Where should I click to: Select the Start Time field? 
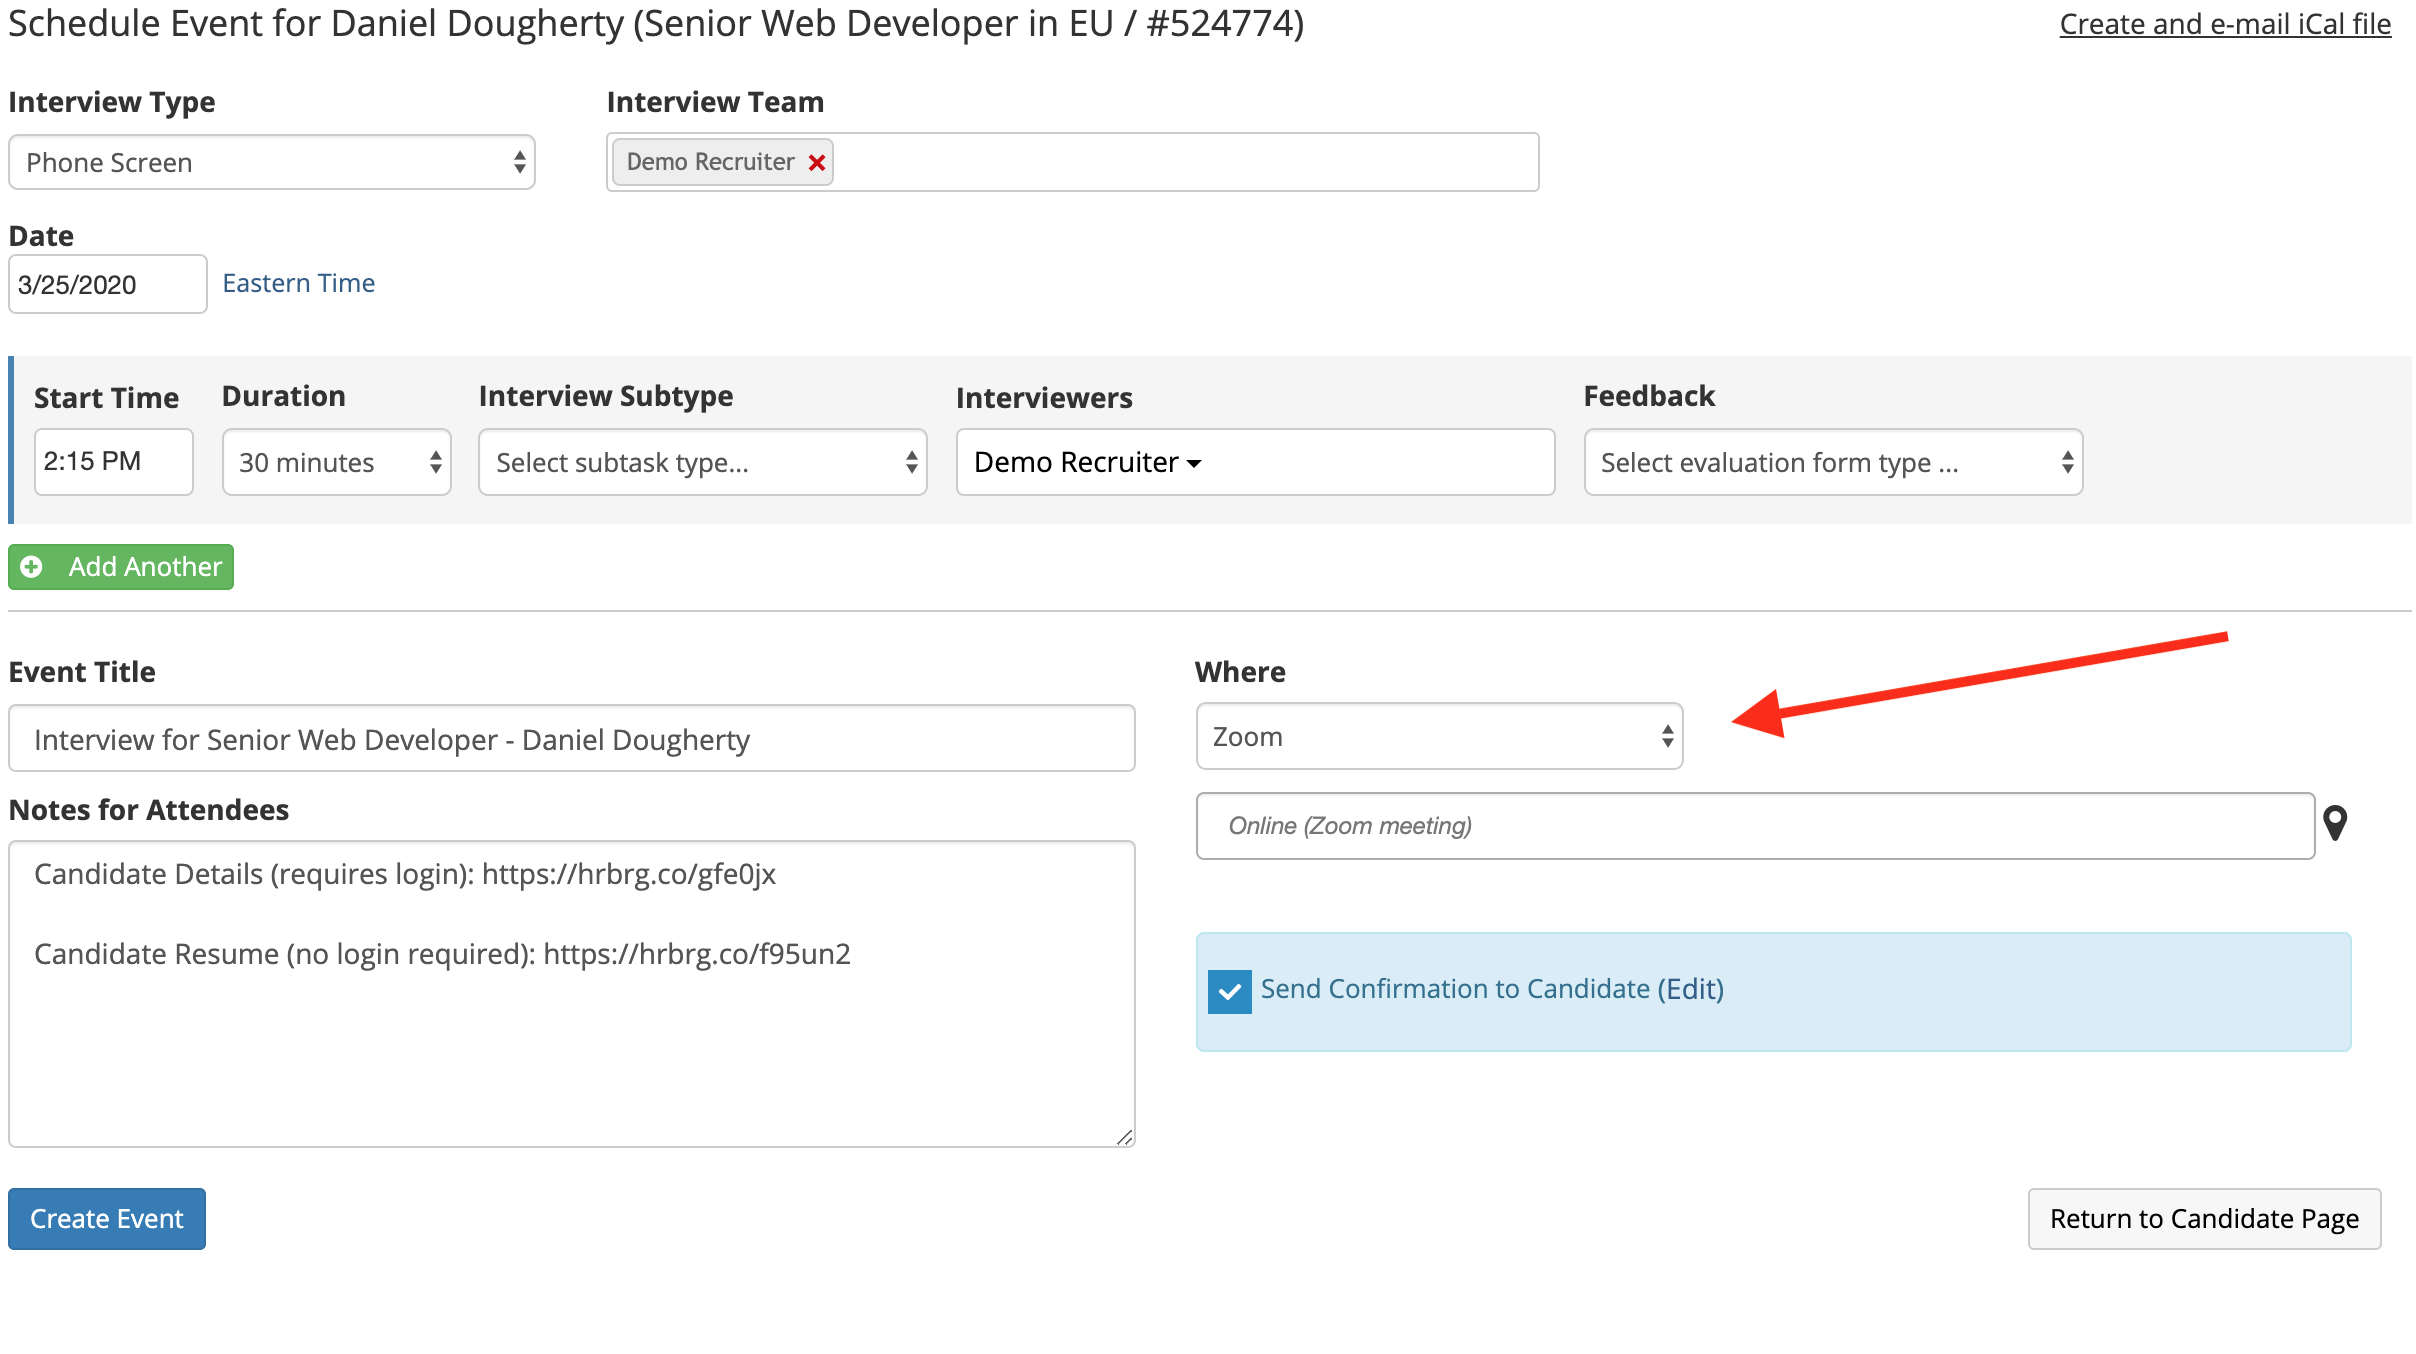point(113,461)
